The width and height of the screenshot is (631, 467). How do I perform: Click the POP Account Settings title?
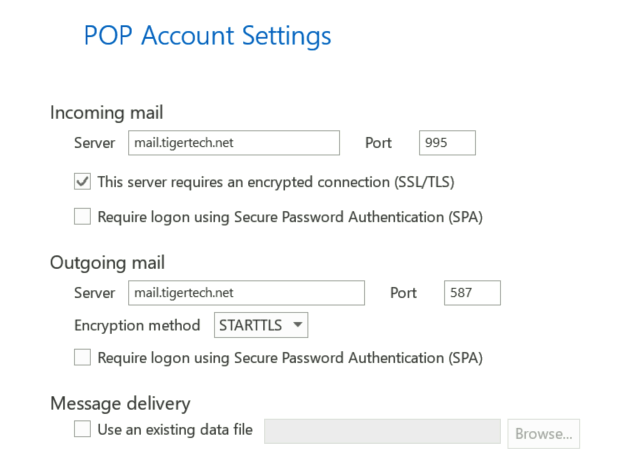207,37
